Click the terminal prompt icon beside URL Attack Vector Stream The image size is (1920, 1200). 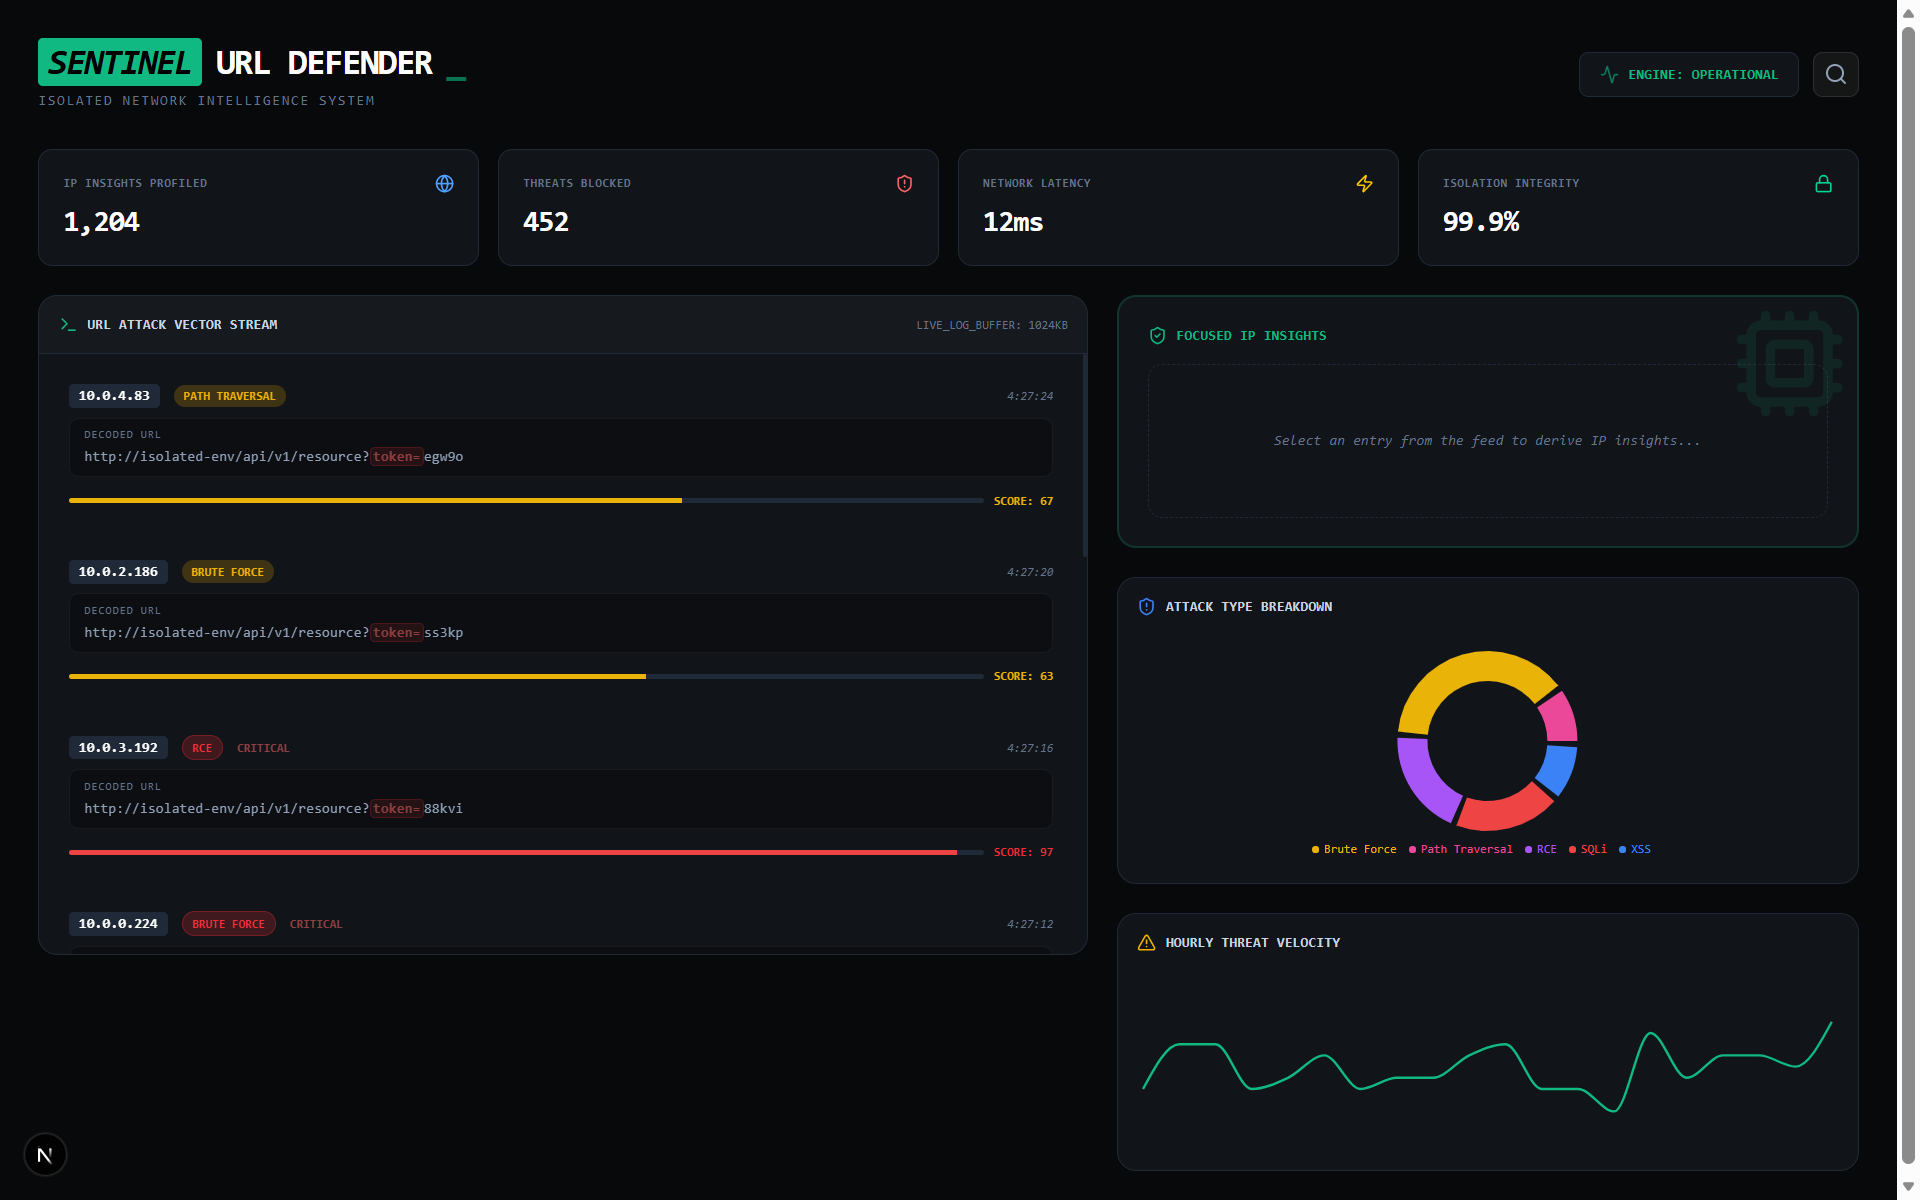pyautogui.click(x=68, y=325)
